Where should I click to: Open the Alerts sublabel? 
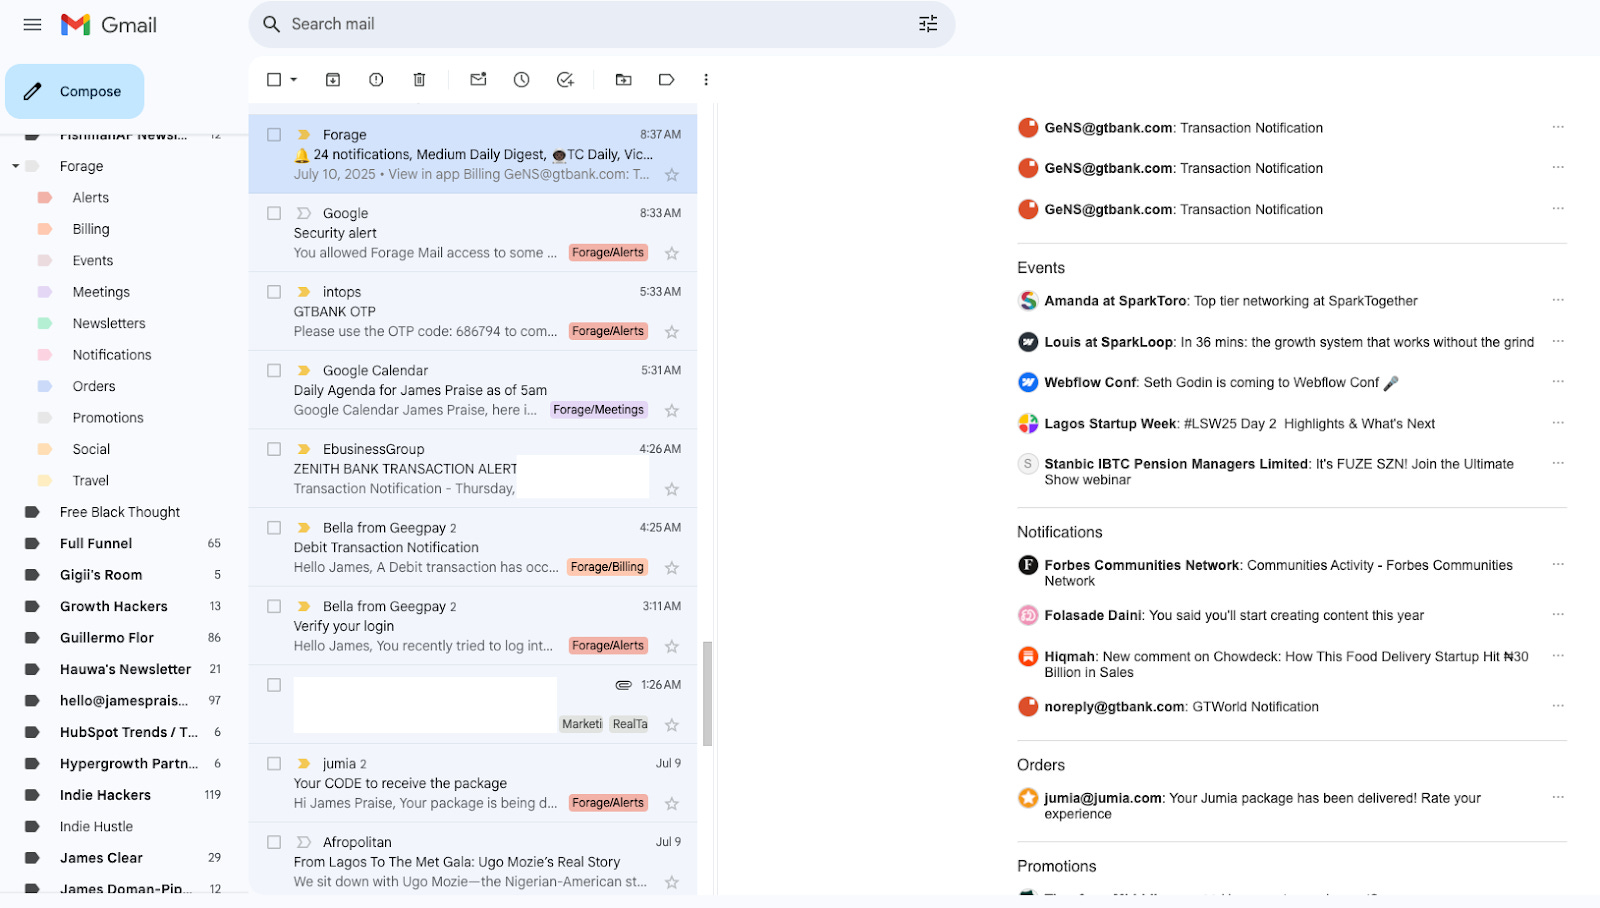tap(90, 198)
